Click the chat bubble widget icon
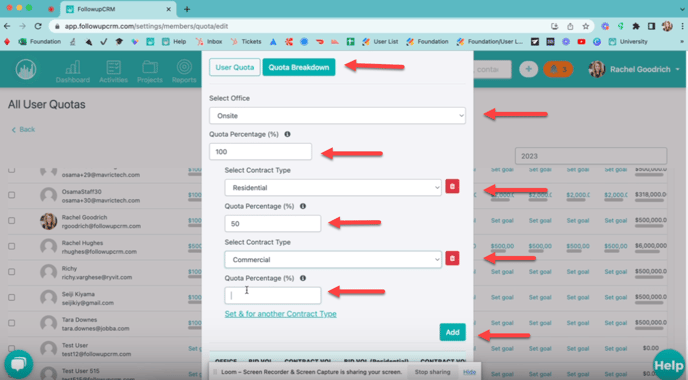Screen dimensions: 688x380 pyautogui.click(x=18, y=364)
